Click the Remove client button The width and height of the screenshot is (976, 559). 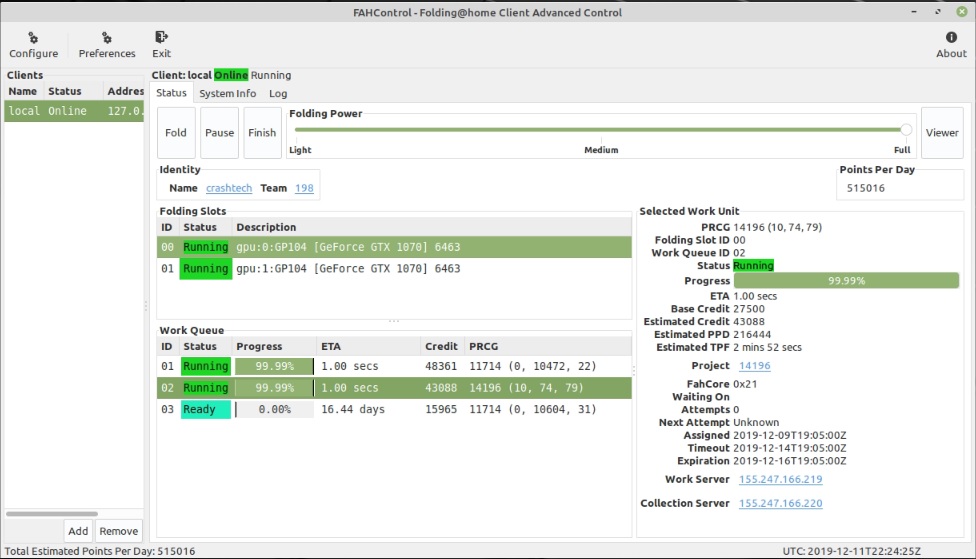coord(118,531)
